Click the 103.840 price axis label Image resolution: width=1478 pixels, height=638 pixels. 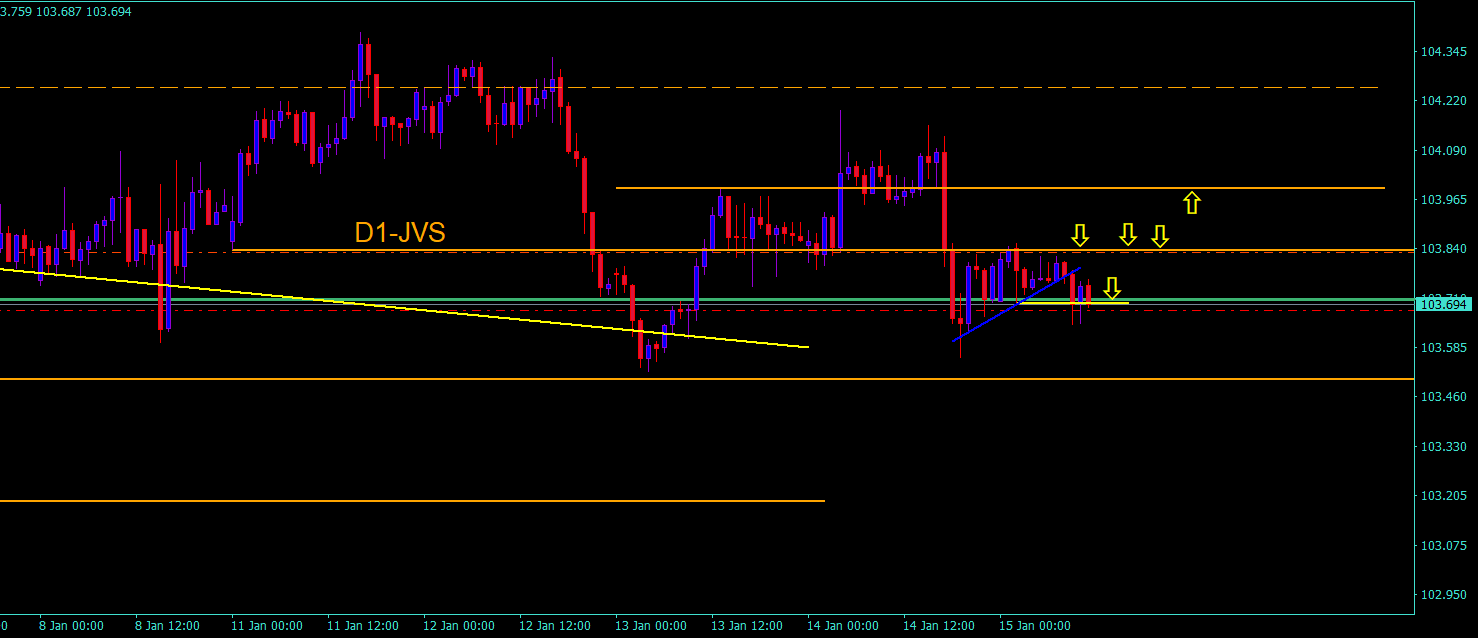point(1443,249)
